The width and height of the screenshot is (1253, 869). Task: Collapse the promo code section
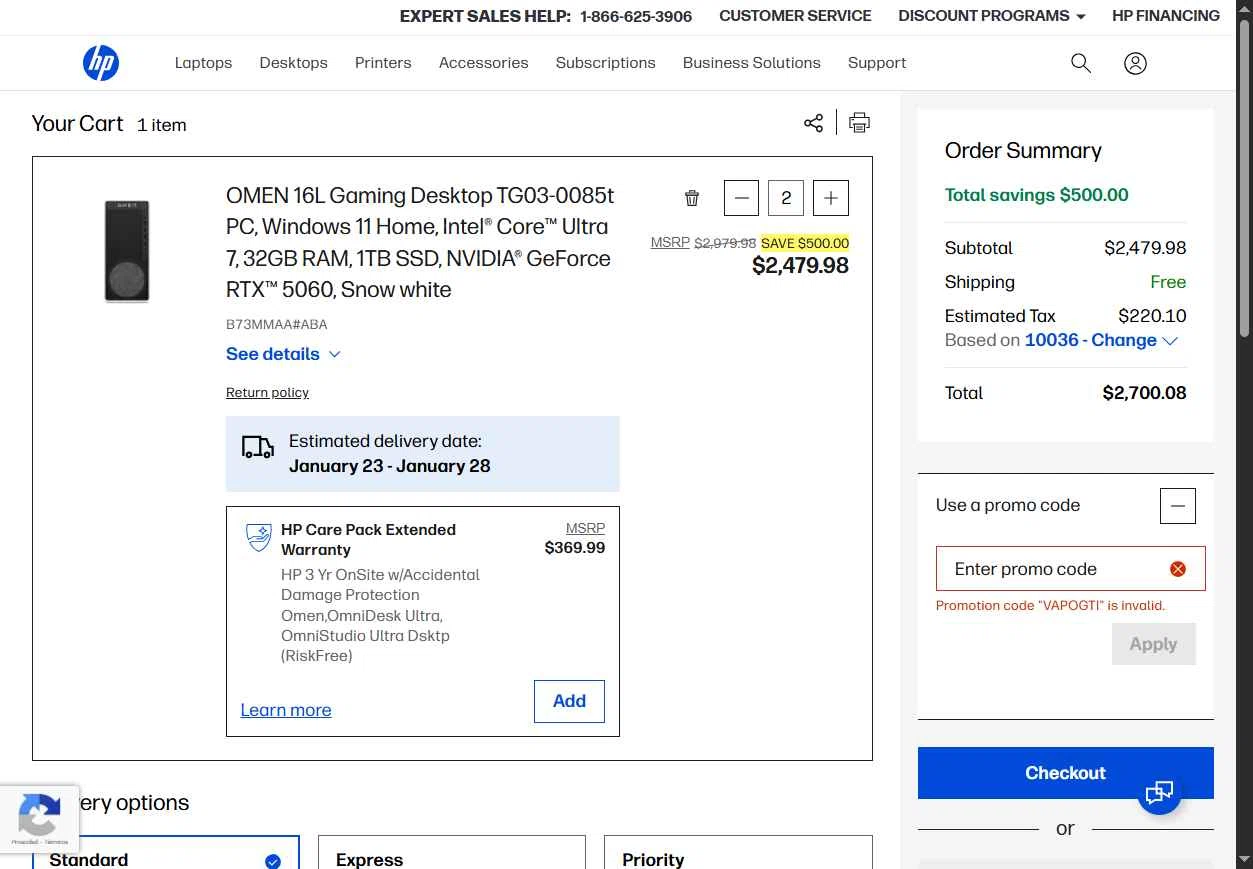(1178, 506)
